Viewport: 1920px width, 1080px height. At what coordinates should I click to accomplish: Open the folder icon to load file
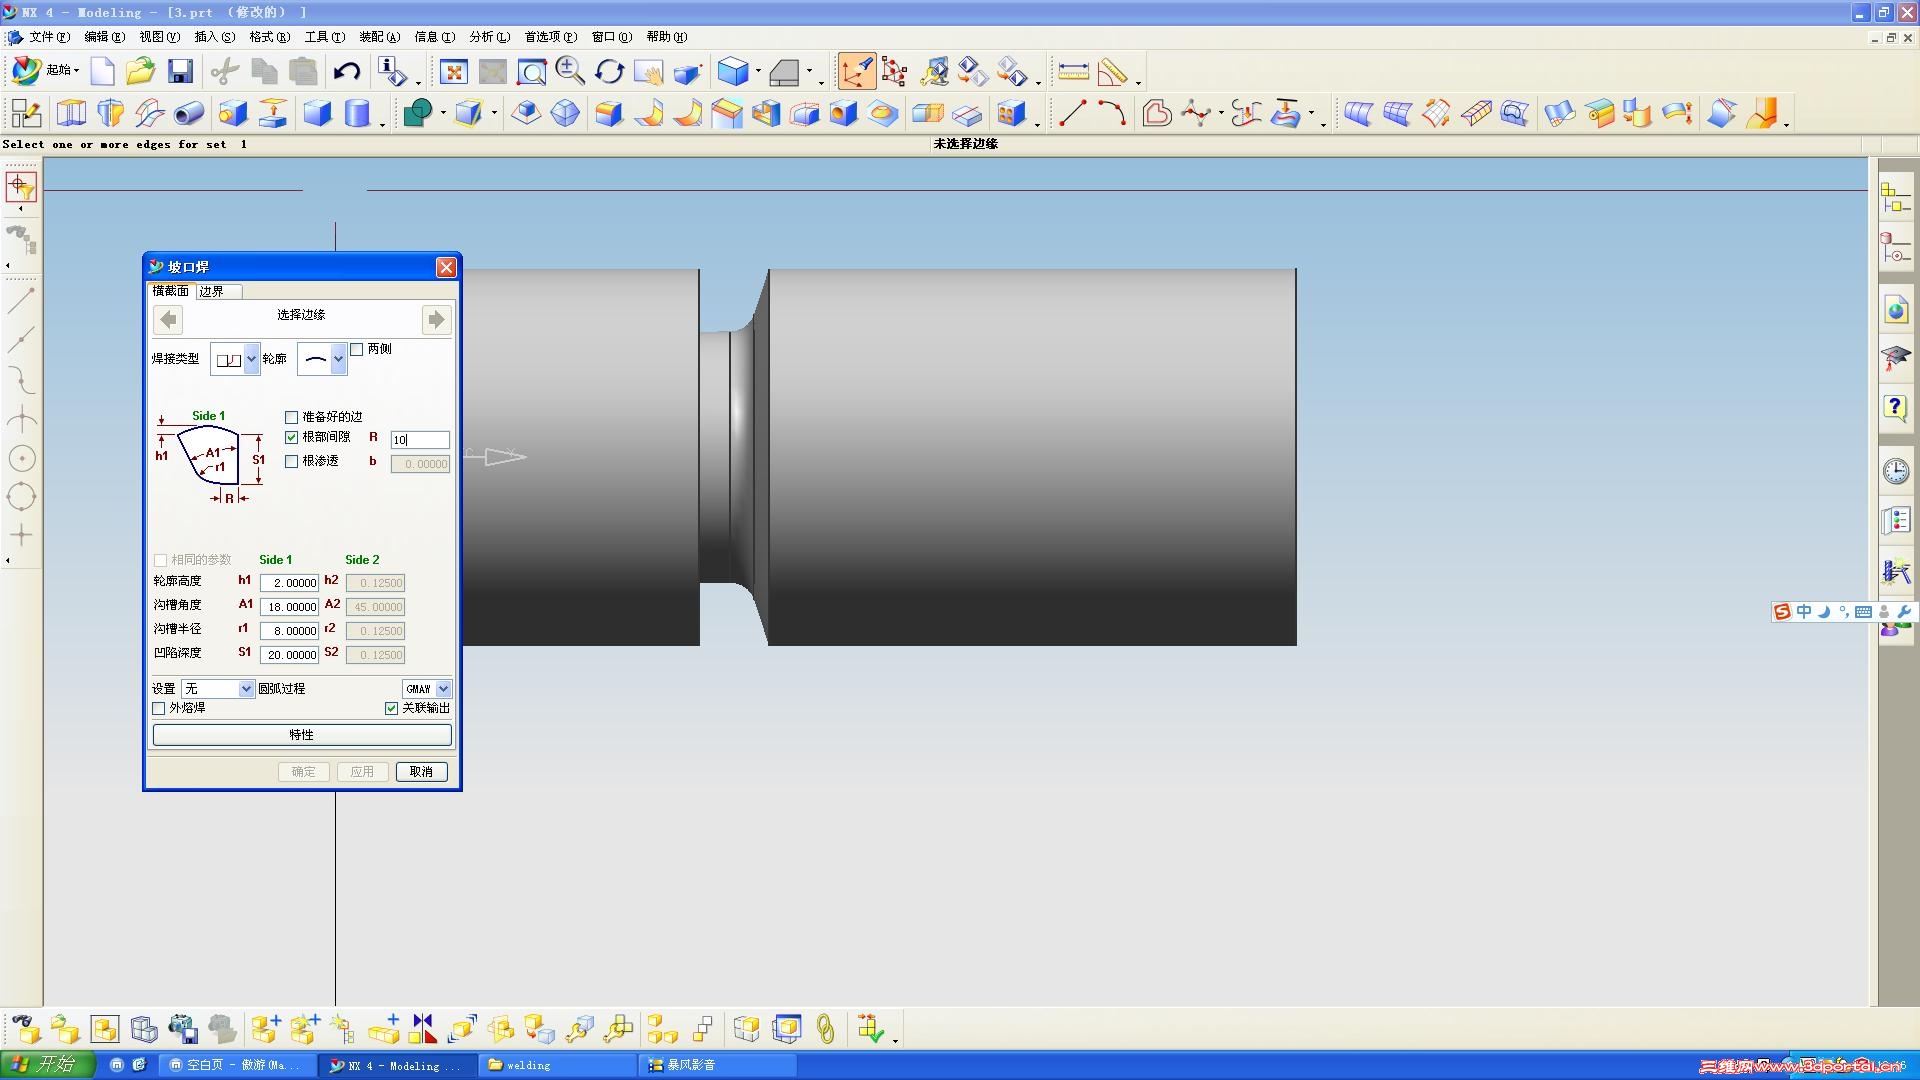[x=141, y=71]
